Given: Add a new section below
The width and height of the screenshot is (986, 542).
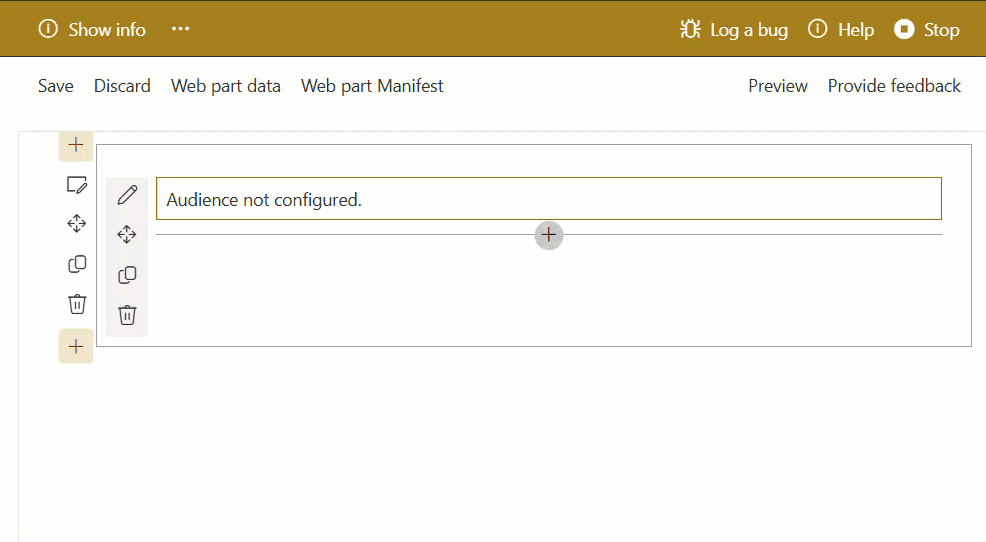Looking at the screenshot, I should point(76,346).
